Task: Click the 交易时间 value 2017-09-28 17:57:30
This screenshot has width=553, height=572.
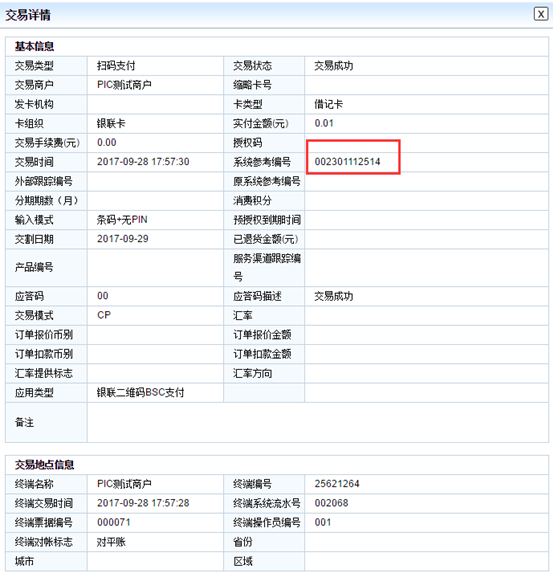Action: [x=143, y=162]
